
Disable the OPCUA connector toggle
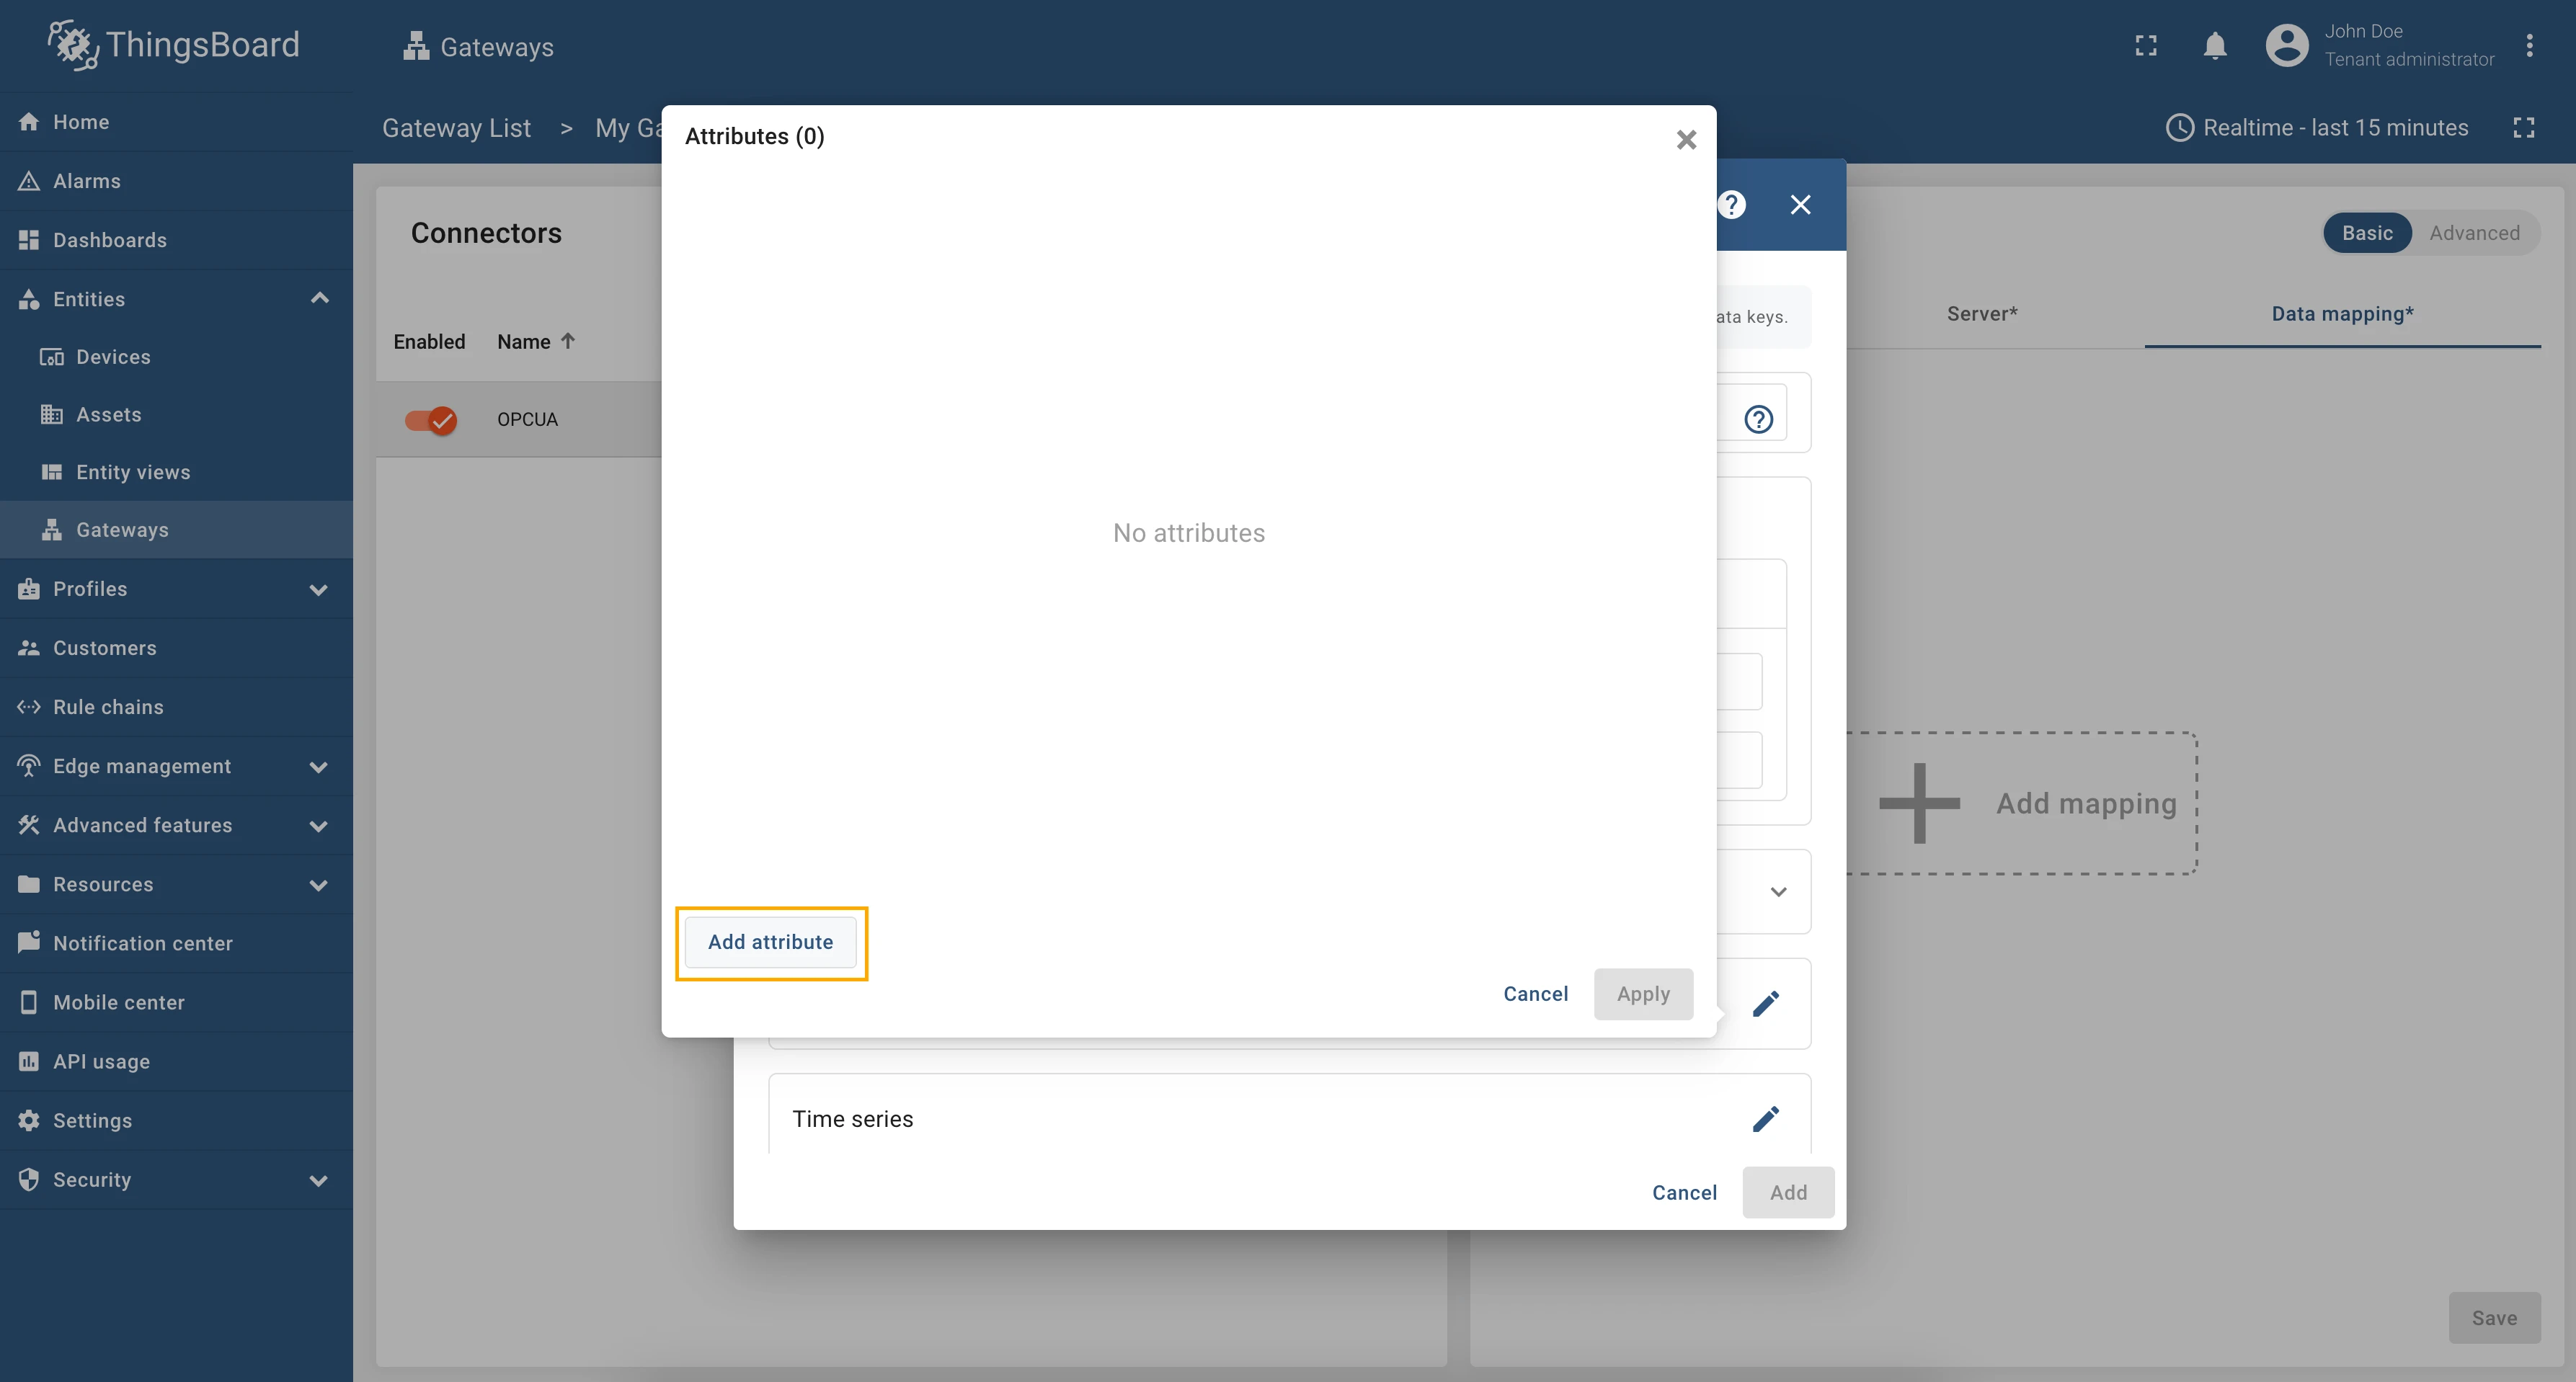tap(431, 420)
